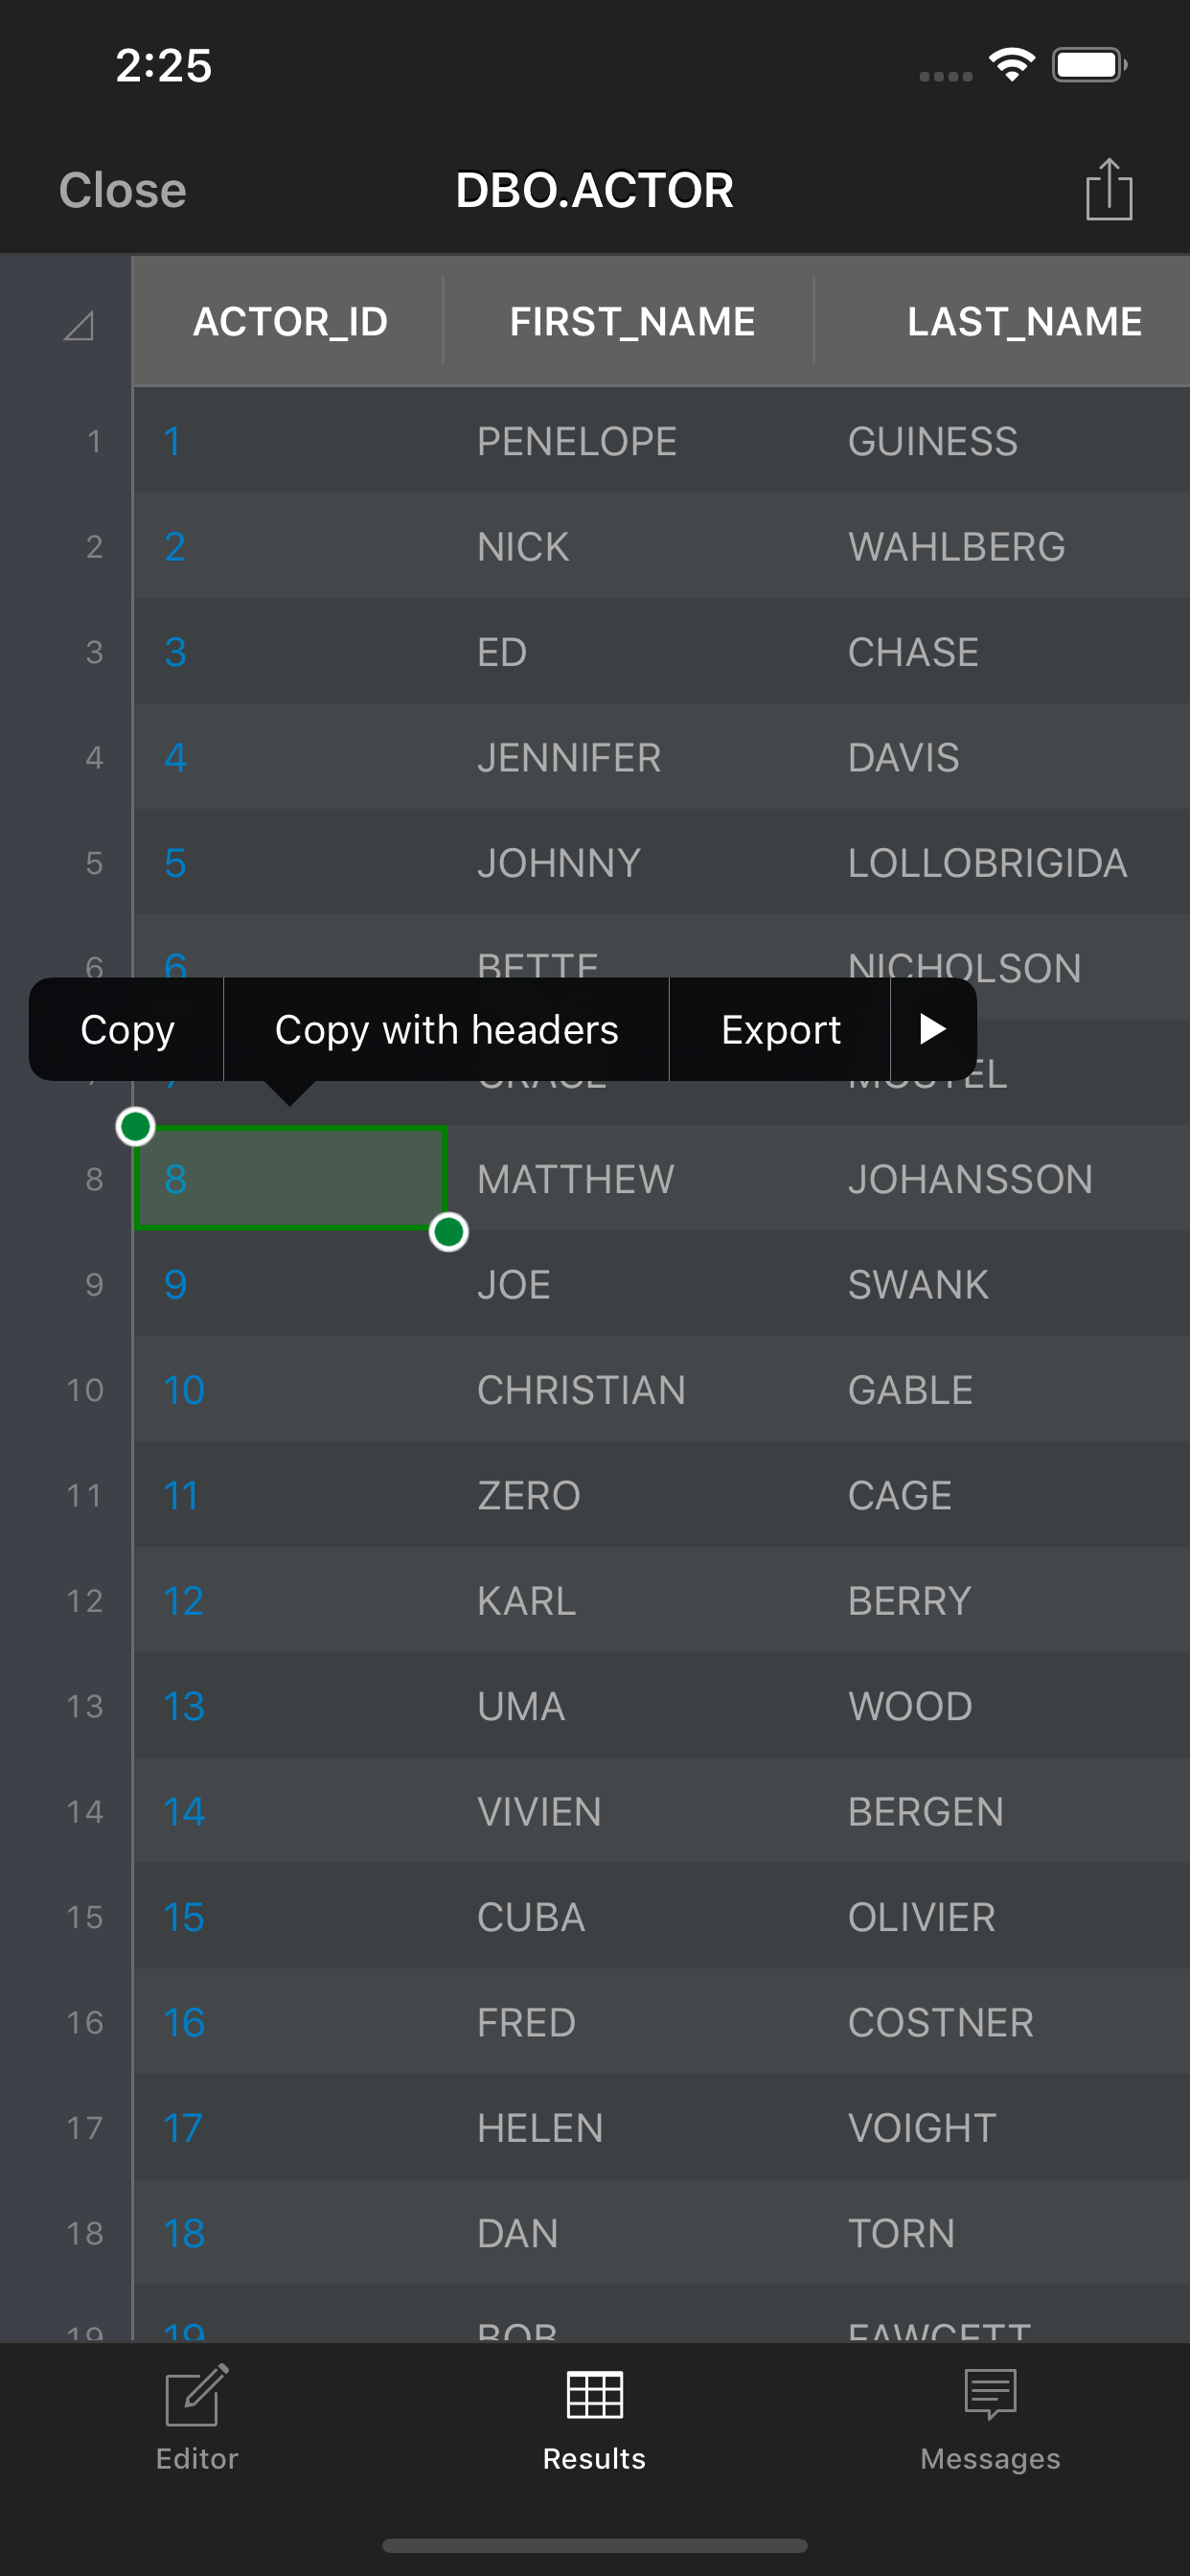
Task: Tap the share/export icon in header
Action: tap(1108, 189)
